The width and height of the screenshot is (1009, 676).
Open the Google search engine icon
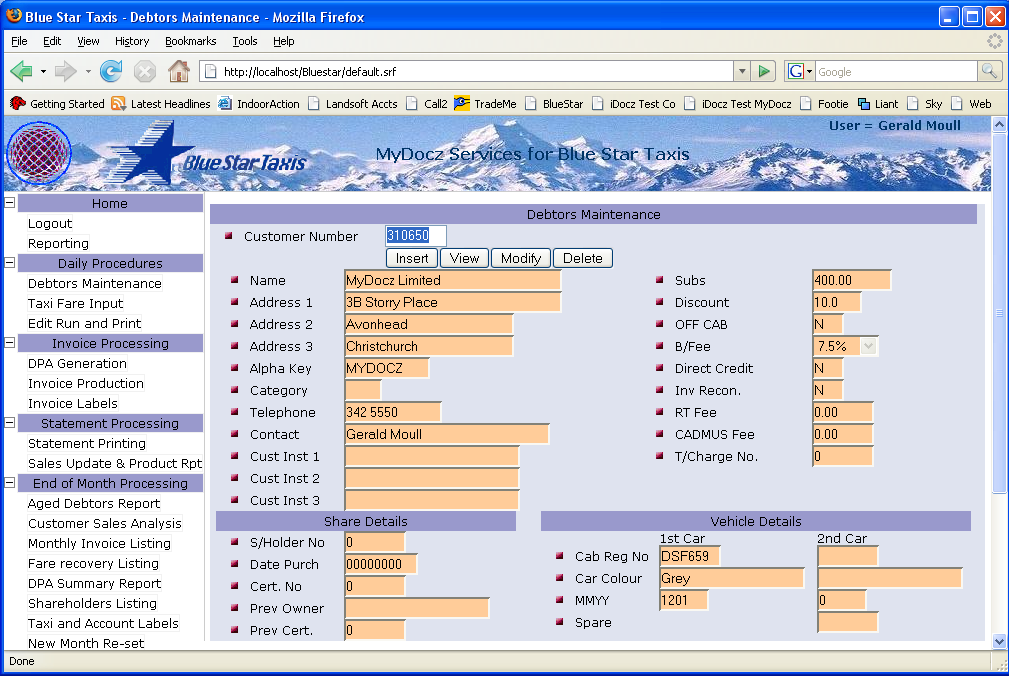click(x=796, y=71)
